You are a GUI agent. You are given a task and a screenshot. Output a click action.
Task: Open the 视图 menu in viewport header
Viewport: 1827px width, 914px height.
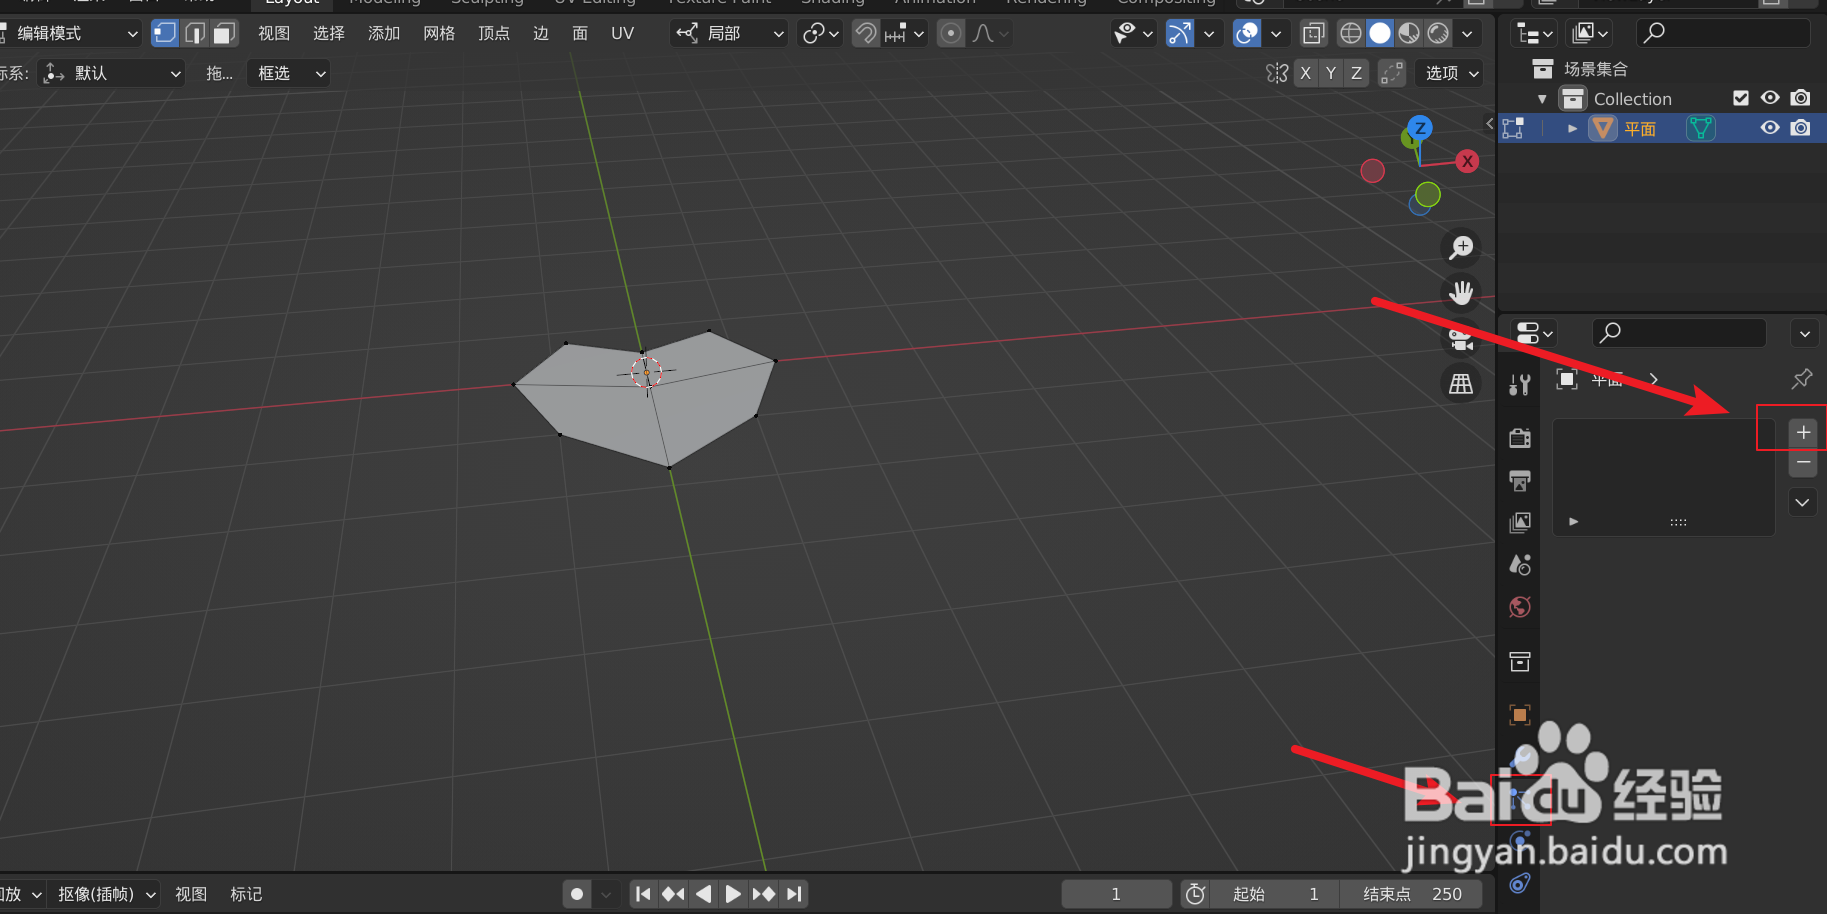(x=274, y=33)
